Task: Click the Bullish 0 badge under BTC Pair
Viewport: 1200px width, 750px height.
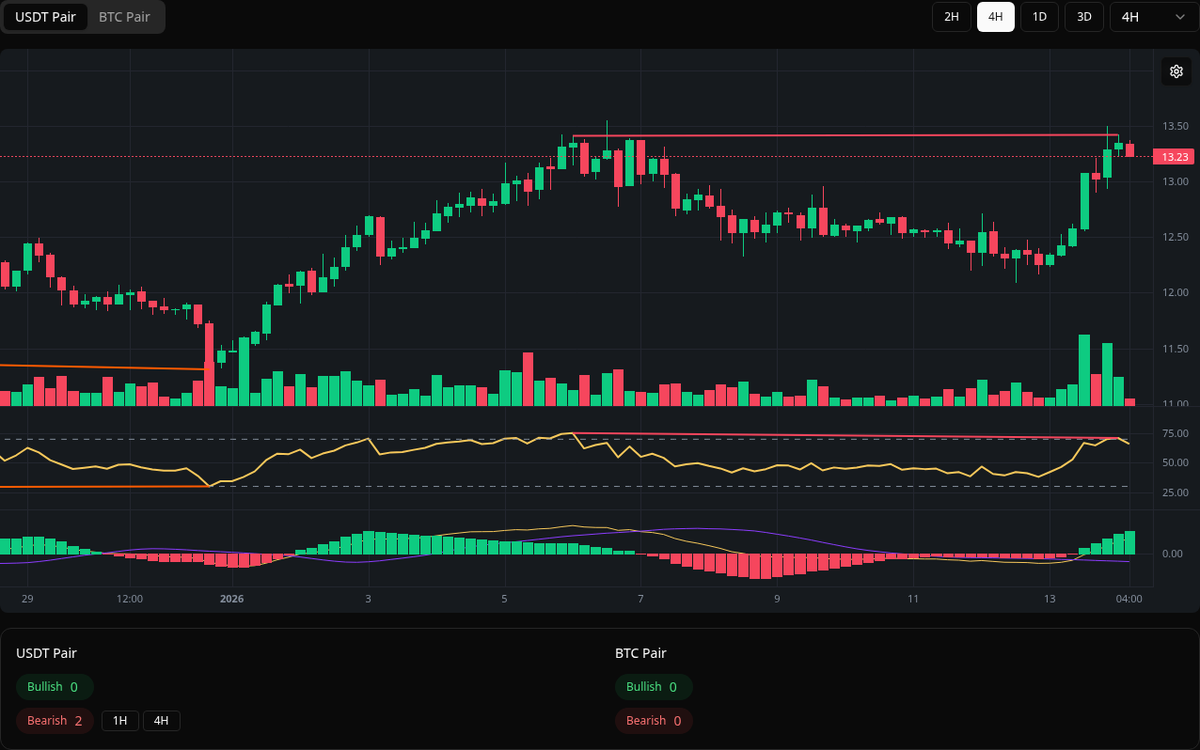Action: point(653,686)
